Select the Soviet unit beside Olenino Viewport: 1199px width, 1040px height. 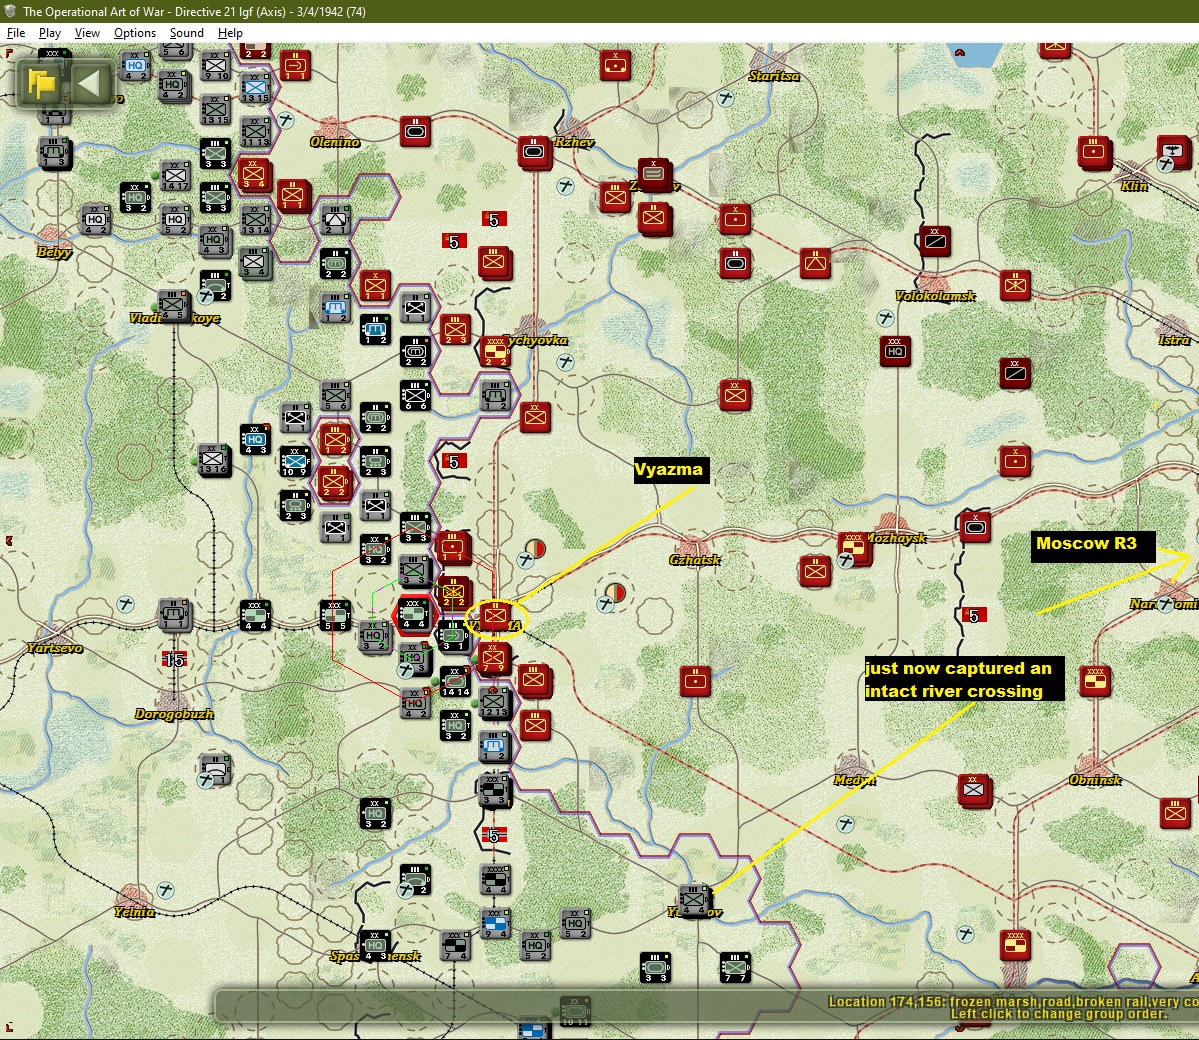click(x=415, y=132)
